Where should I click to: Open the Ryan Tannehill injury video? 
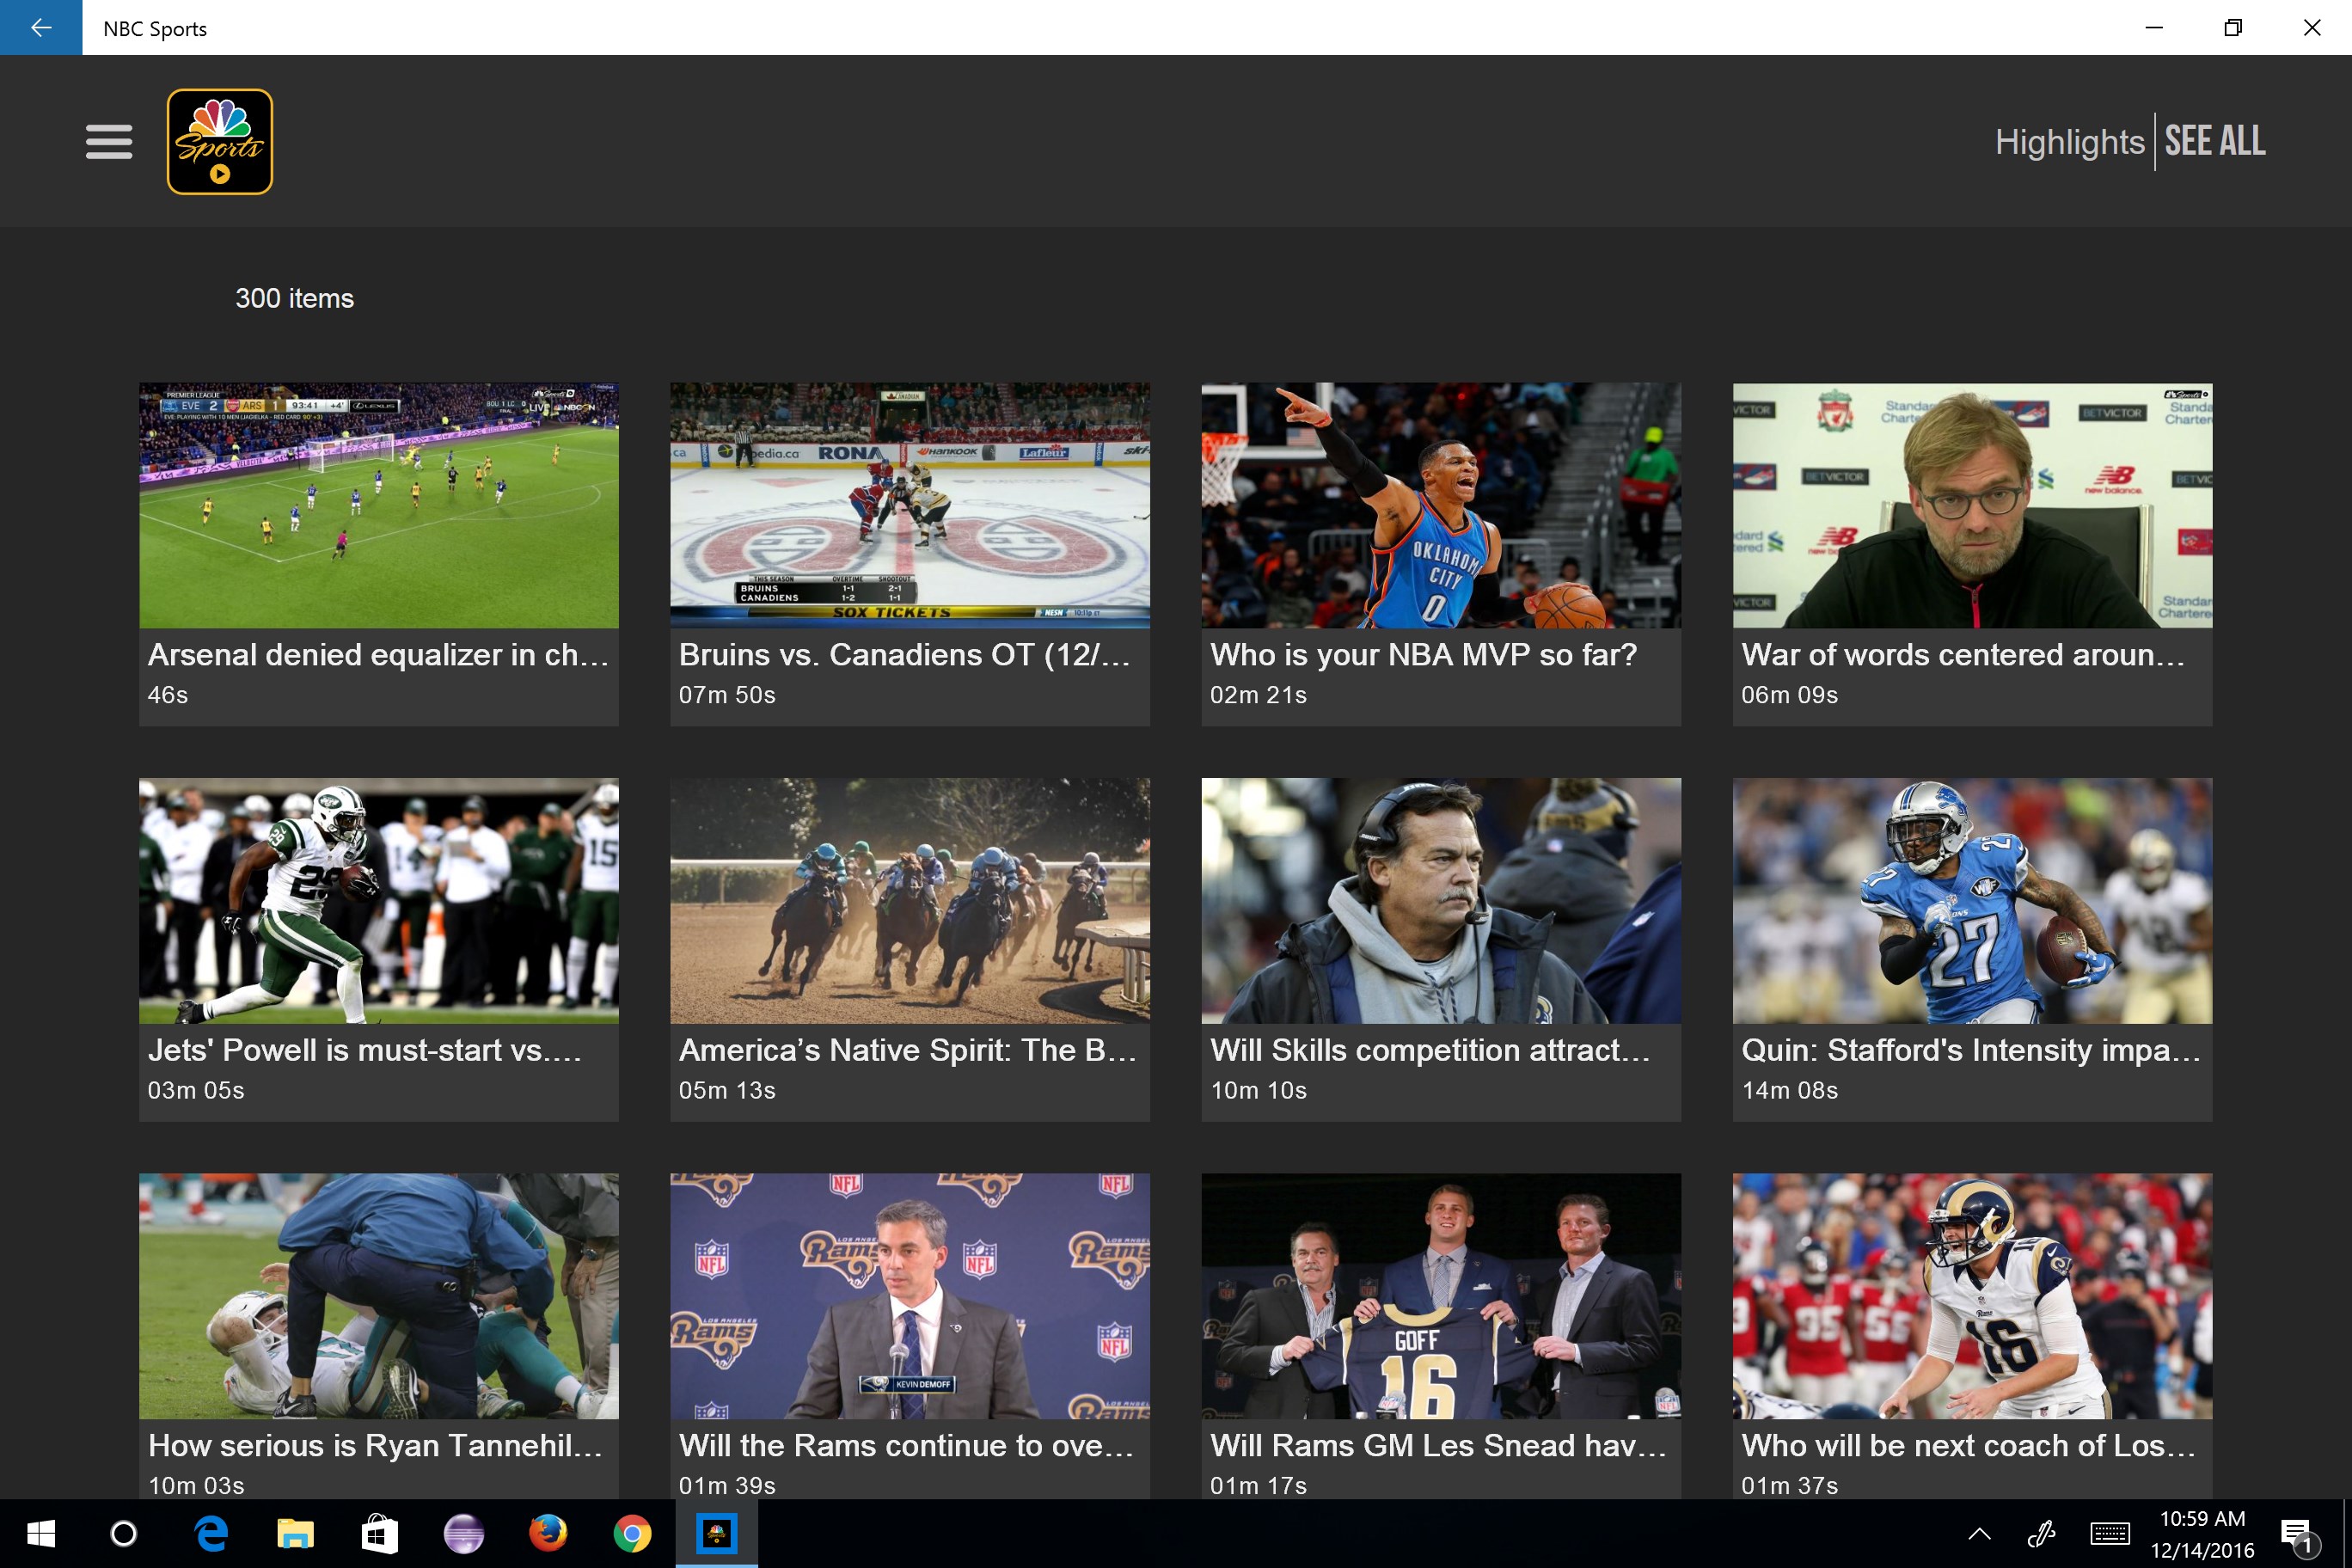pyautogui.click(x=378, y=1296)
